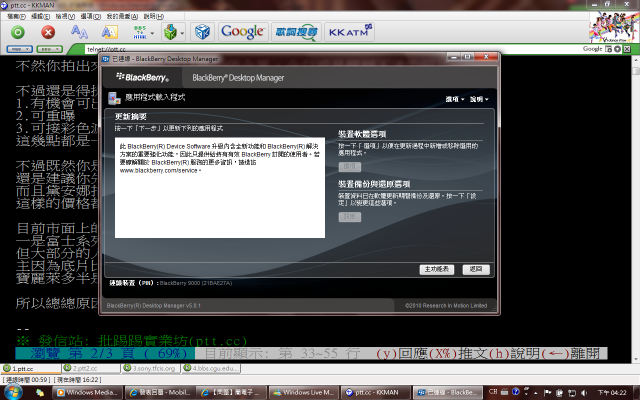Click the green connect icon in KKMAN toolbar
Image resolution: width=640 pixels, height=400 pixels.
18,32
